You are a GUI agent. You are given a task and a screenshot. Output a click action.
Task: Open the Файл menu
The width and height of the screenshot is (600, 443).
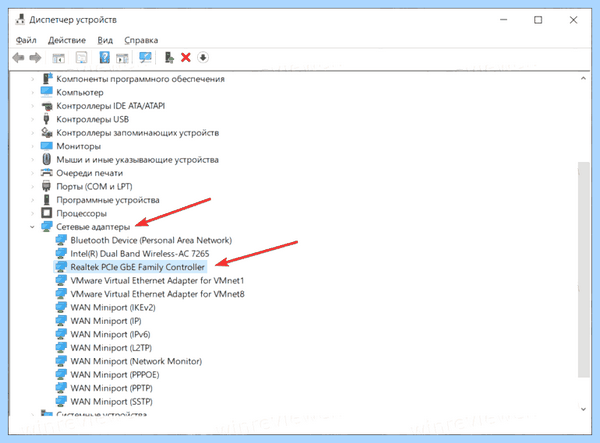pos(26,40)
